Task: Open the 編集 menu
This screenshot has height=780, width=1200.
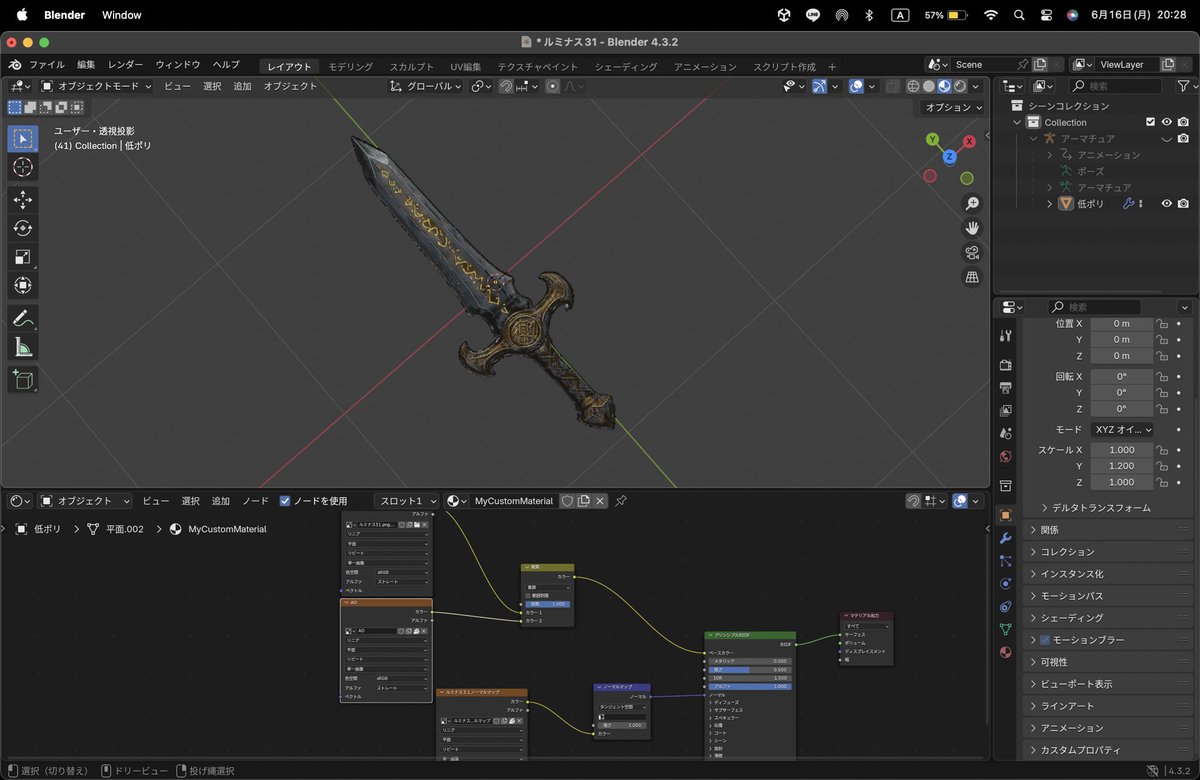Action: [87, 66]
